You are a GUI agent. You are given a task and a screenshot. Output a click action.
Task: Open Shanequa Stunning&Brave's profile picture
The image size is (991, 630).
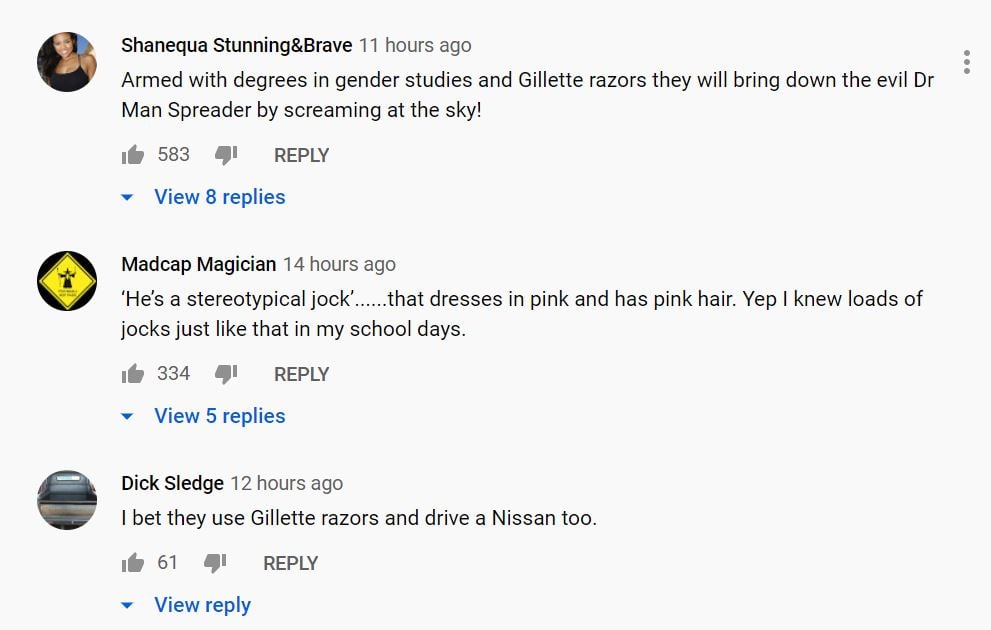click(x=67, y=62)
